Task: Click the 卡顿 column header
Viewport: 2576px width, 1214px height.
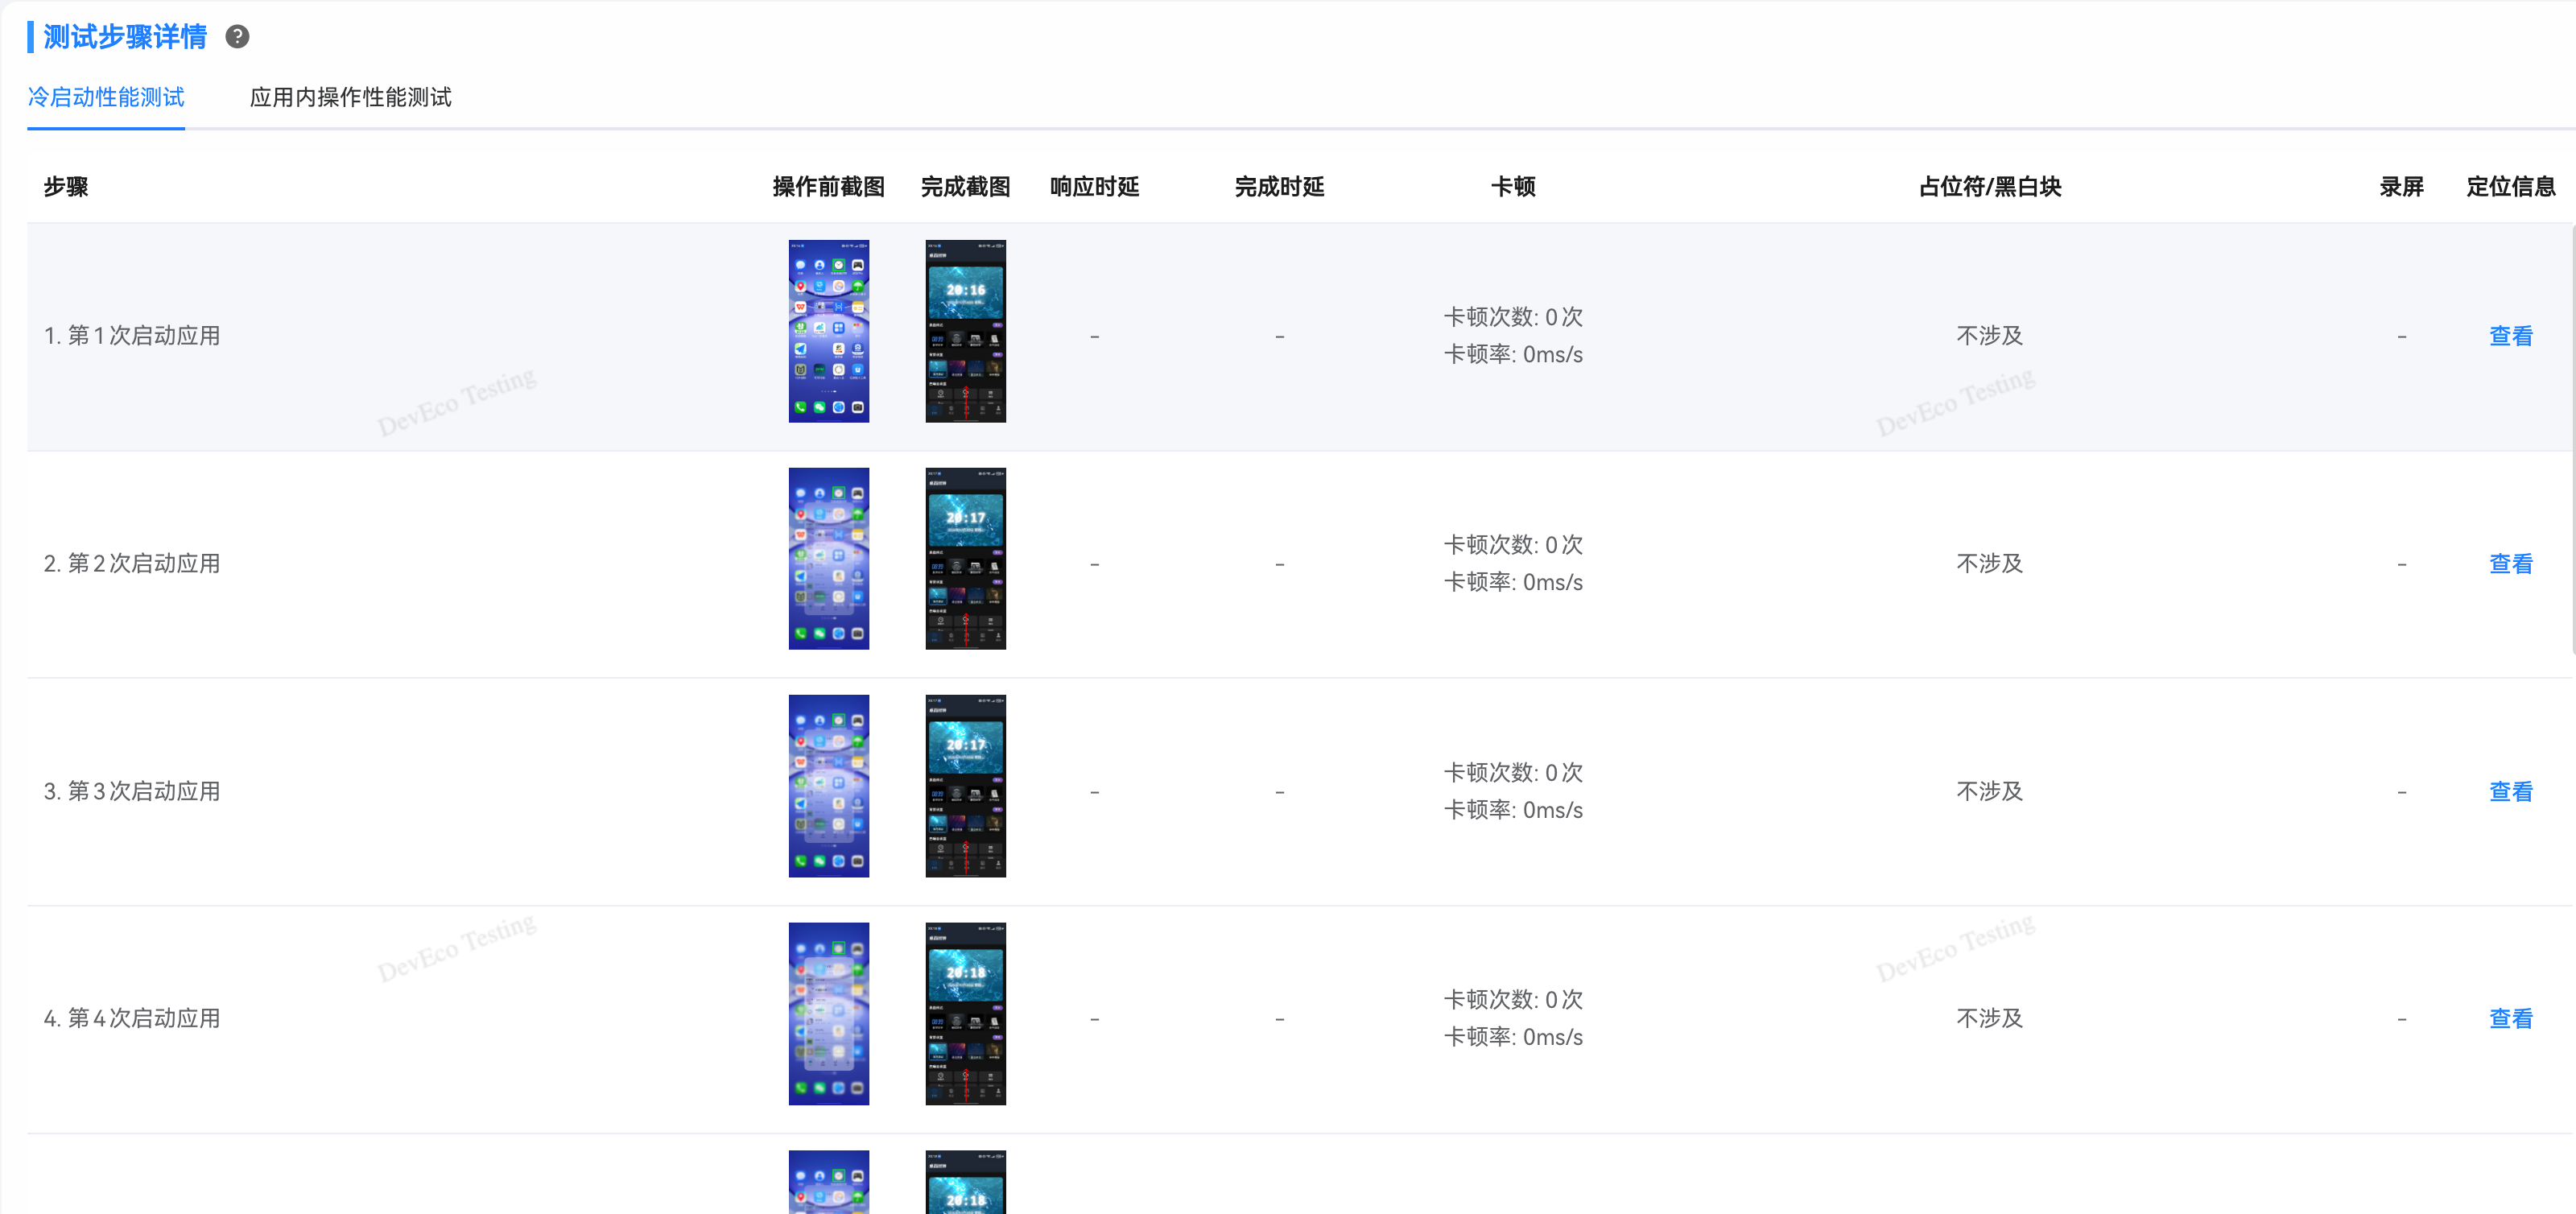Action: coord(1513,187)
